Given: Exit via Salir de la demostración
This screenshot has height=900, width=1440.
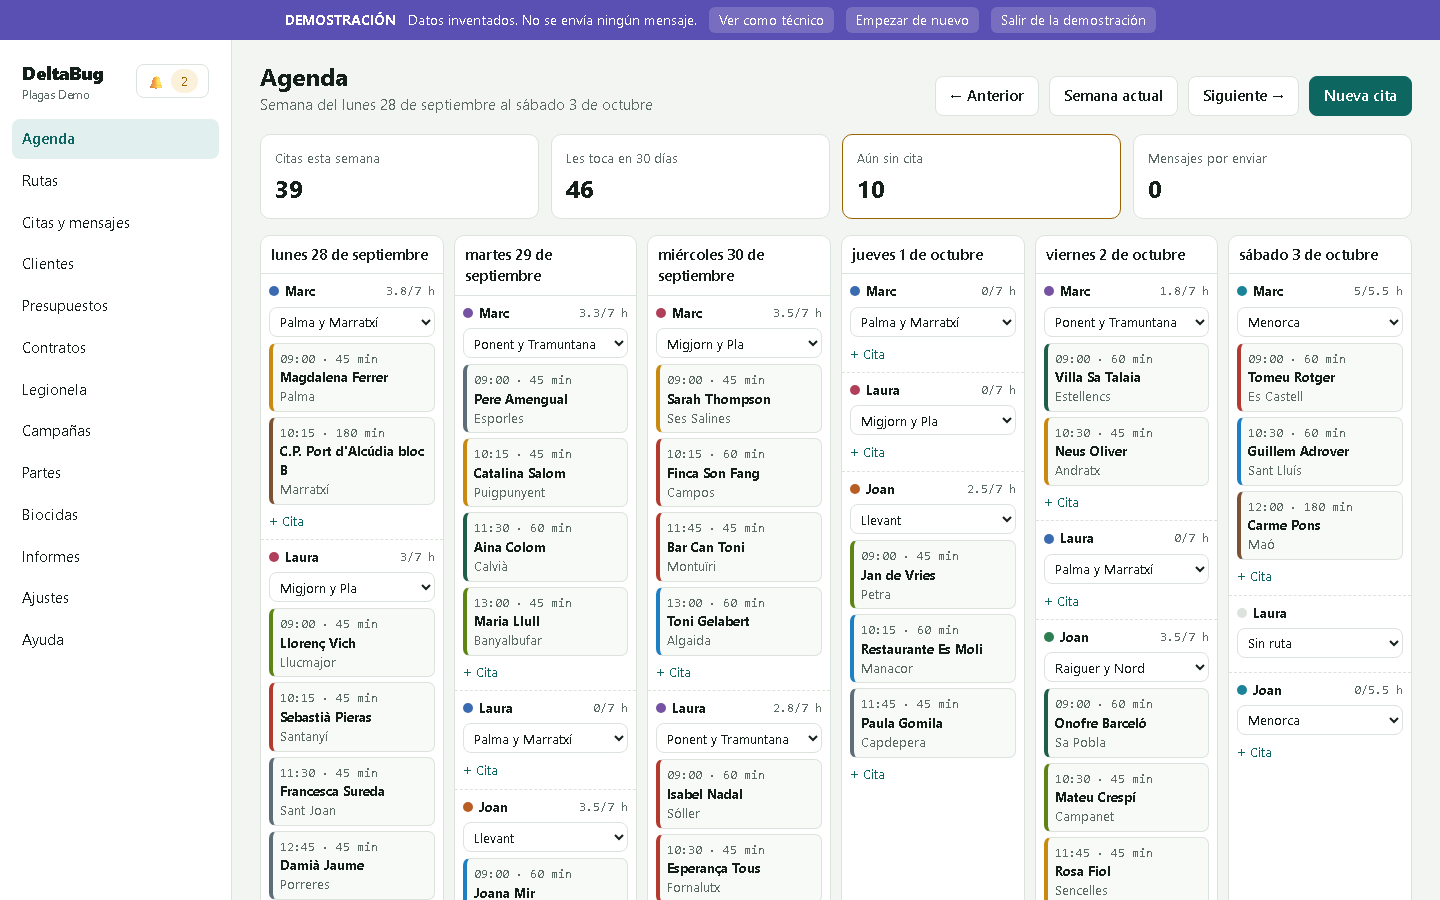Looking at the screenshot, I should tap(1073, 20).
